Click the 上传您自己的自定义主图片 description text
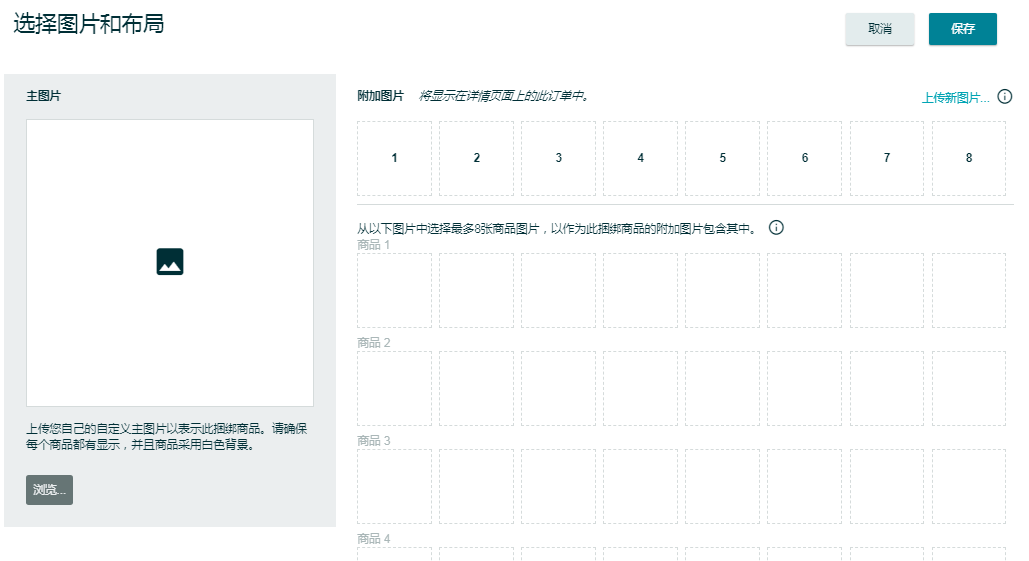 [167, 436]
